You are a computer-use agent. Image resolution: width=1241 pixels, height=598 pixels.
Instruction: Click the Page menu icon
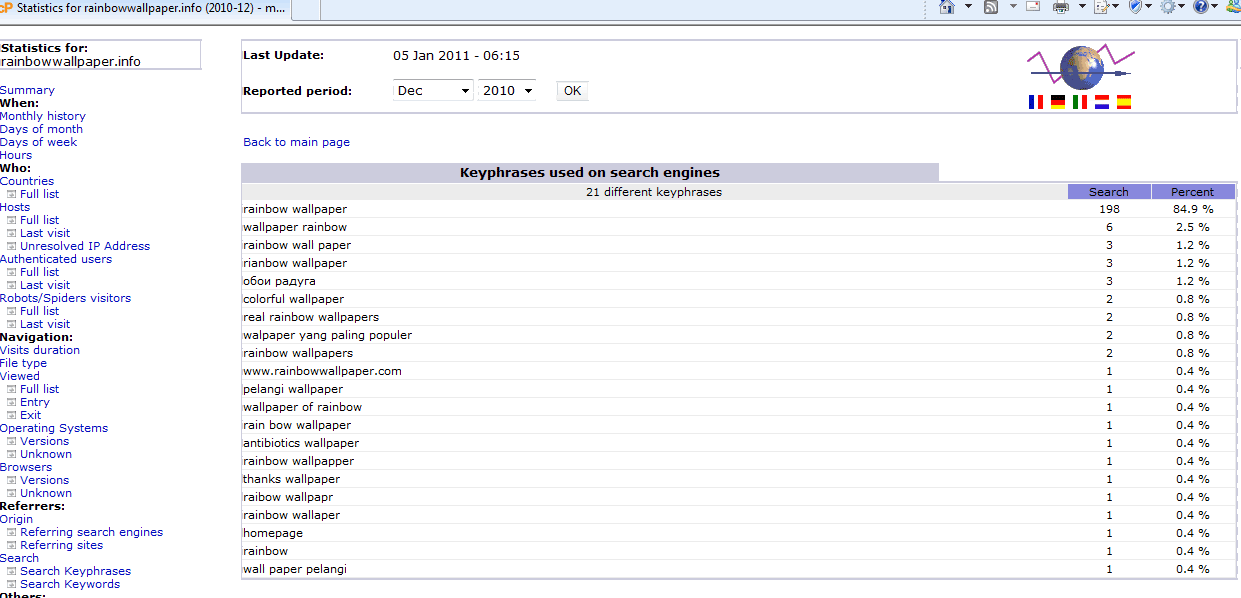point(1100,7)
